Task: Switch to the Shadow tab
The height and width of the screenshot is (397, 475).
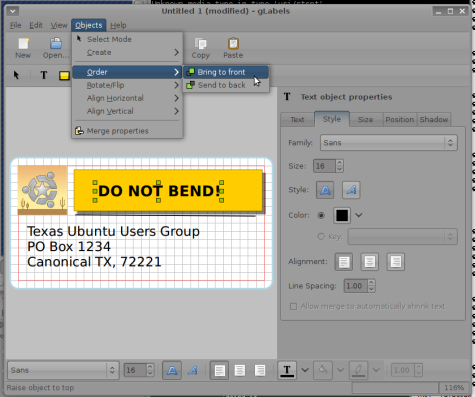Action: tap(434, 119)
